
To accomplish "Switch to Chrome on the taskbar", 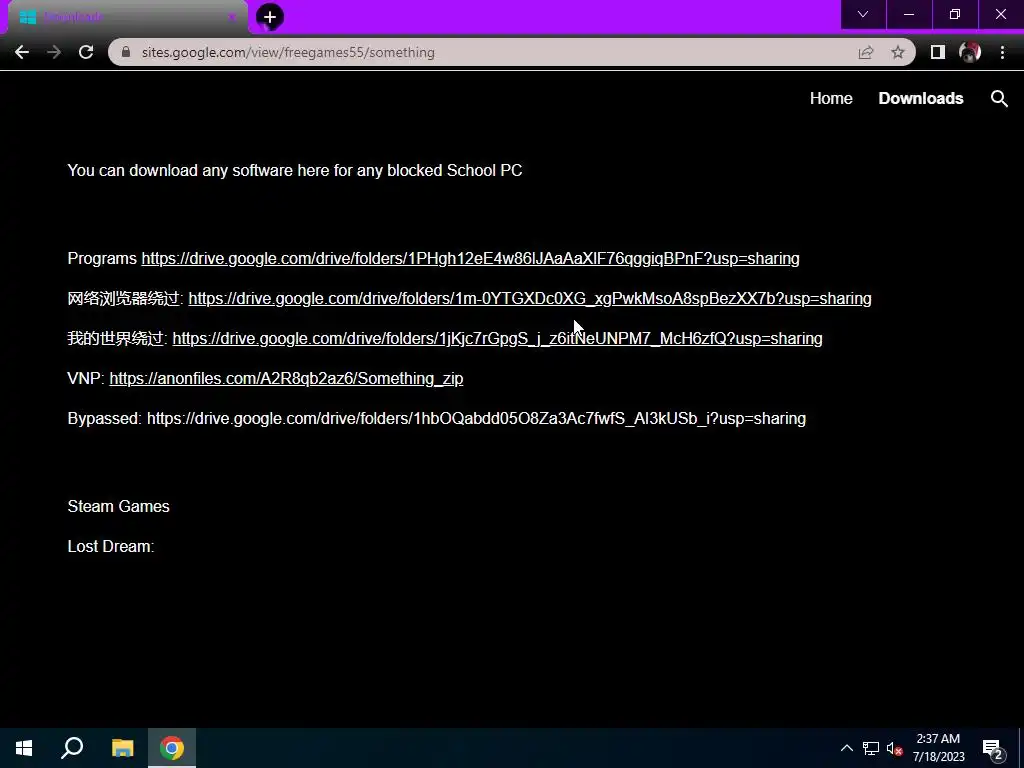I will pos(172,748).
